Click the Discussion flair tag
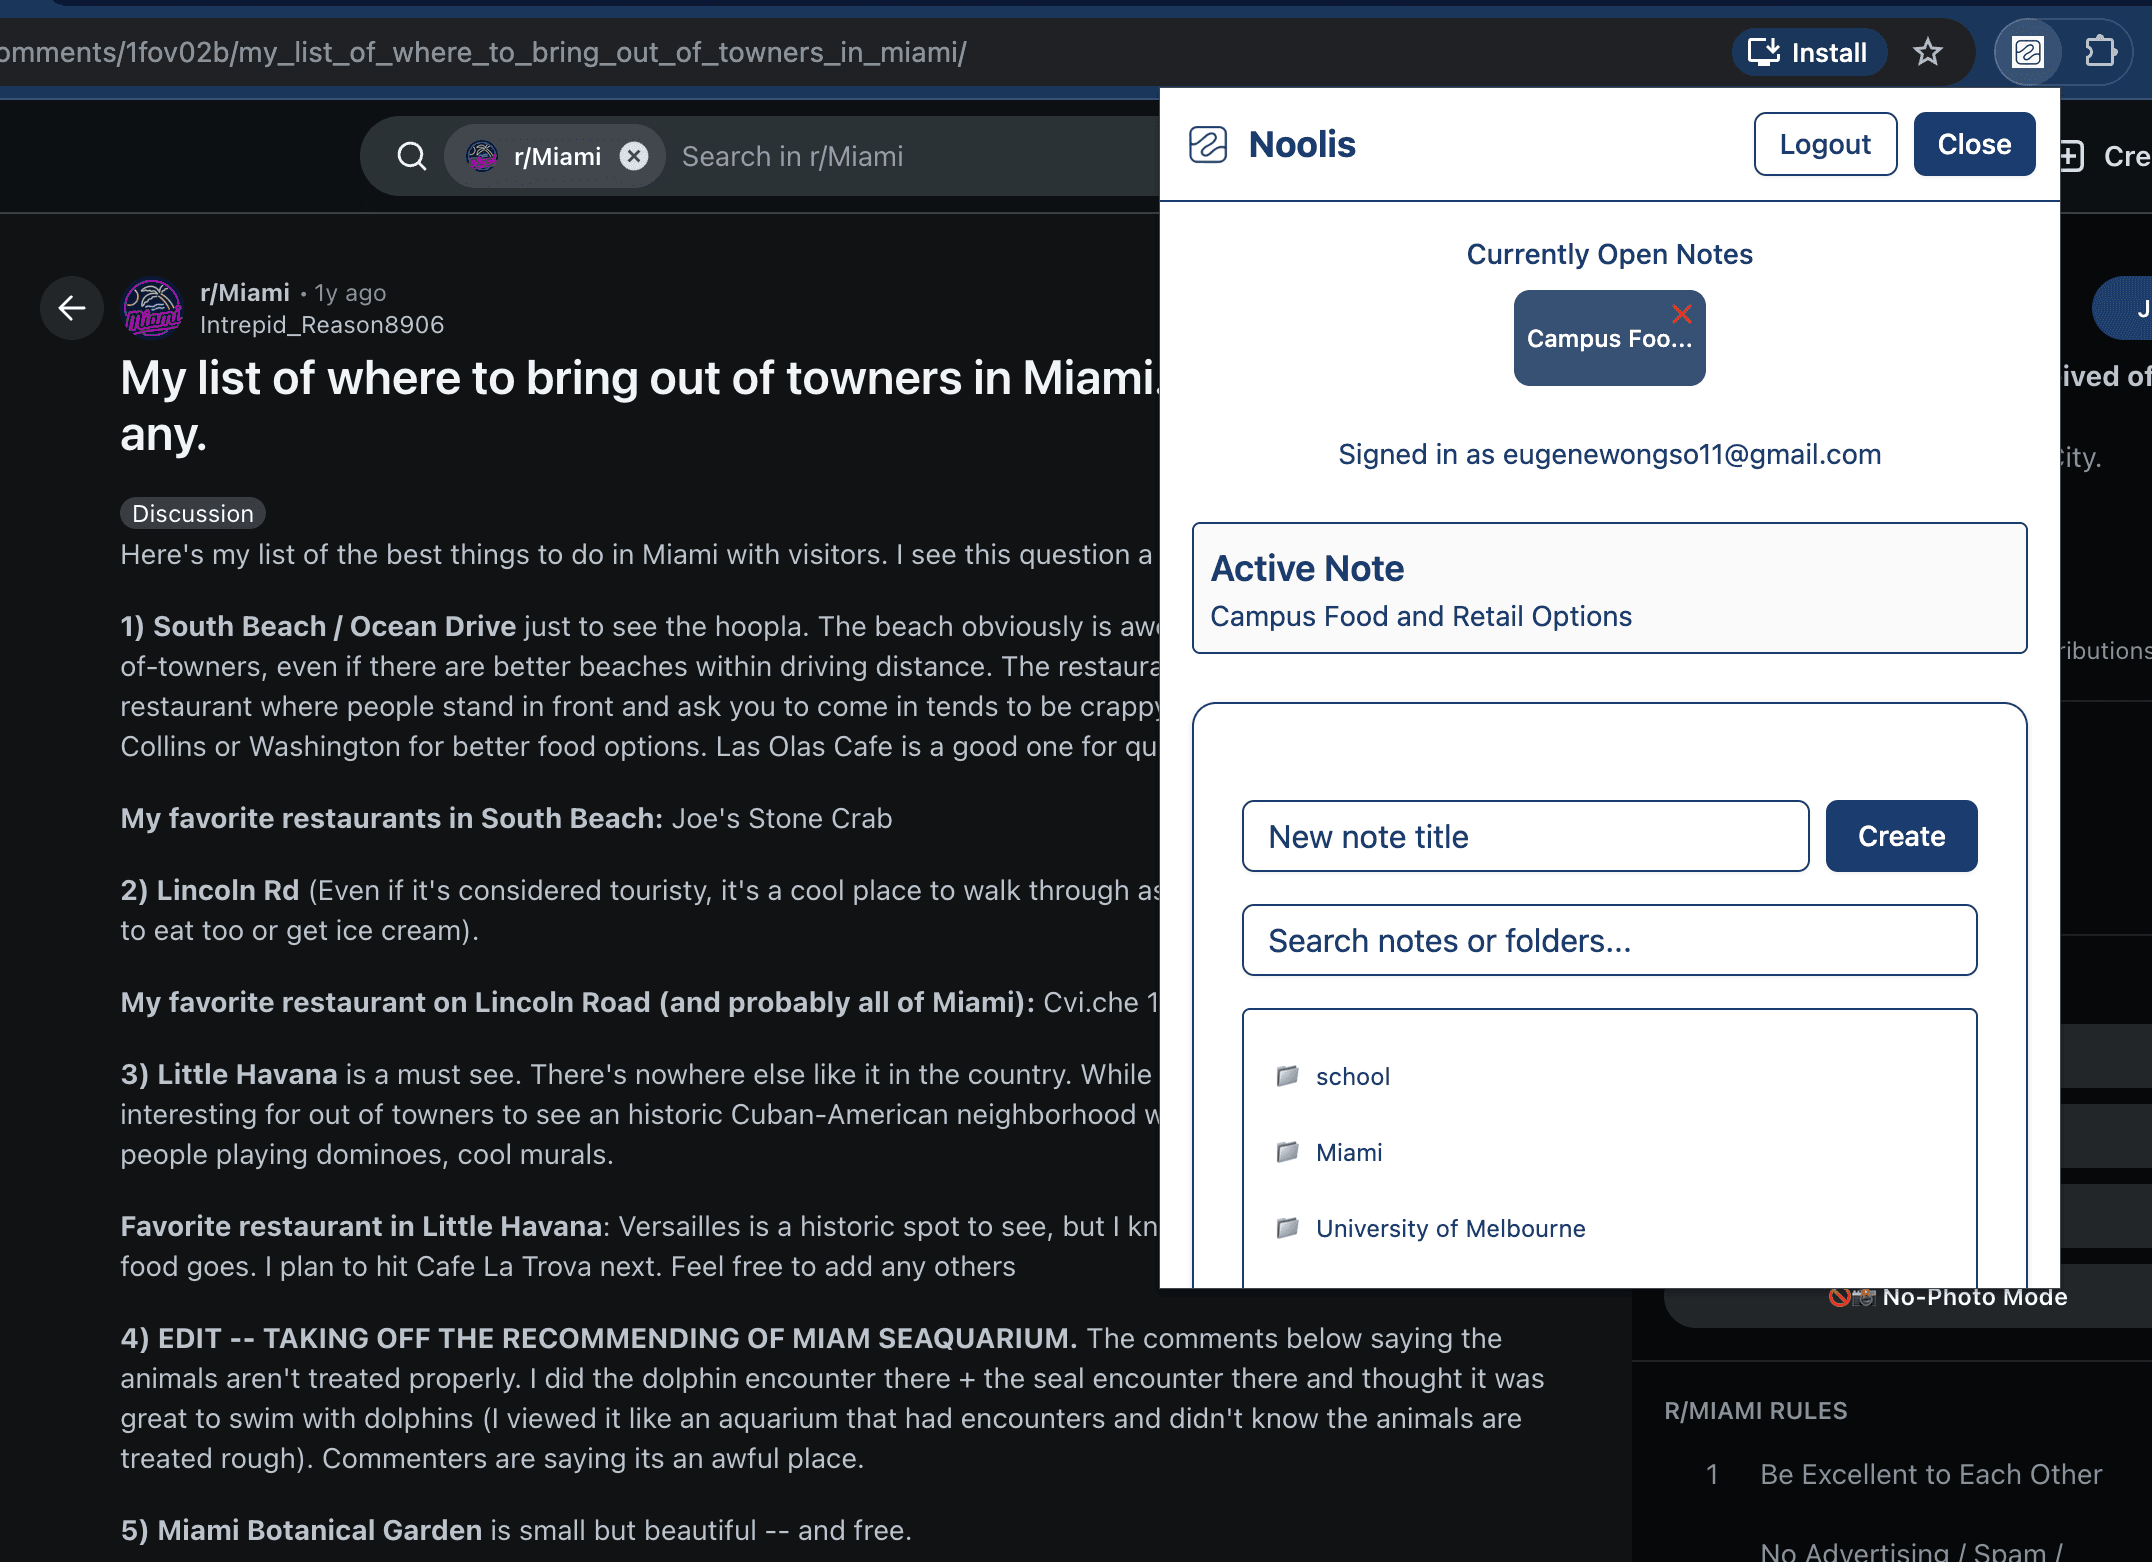Viewport: 2152px width, 1562px height. (x=193, y=514)
